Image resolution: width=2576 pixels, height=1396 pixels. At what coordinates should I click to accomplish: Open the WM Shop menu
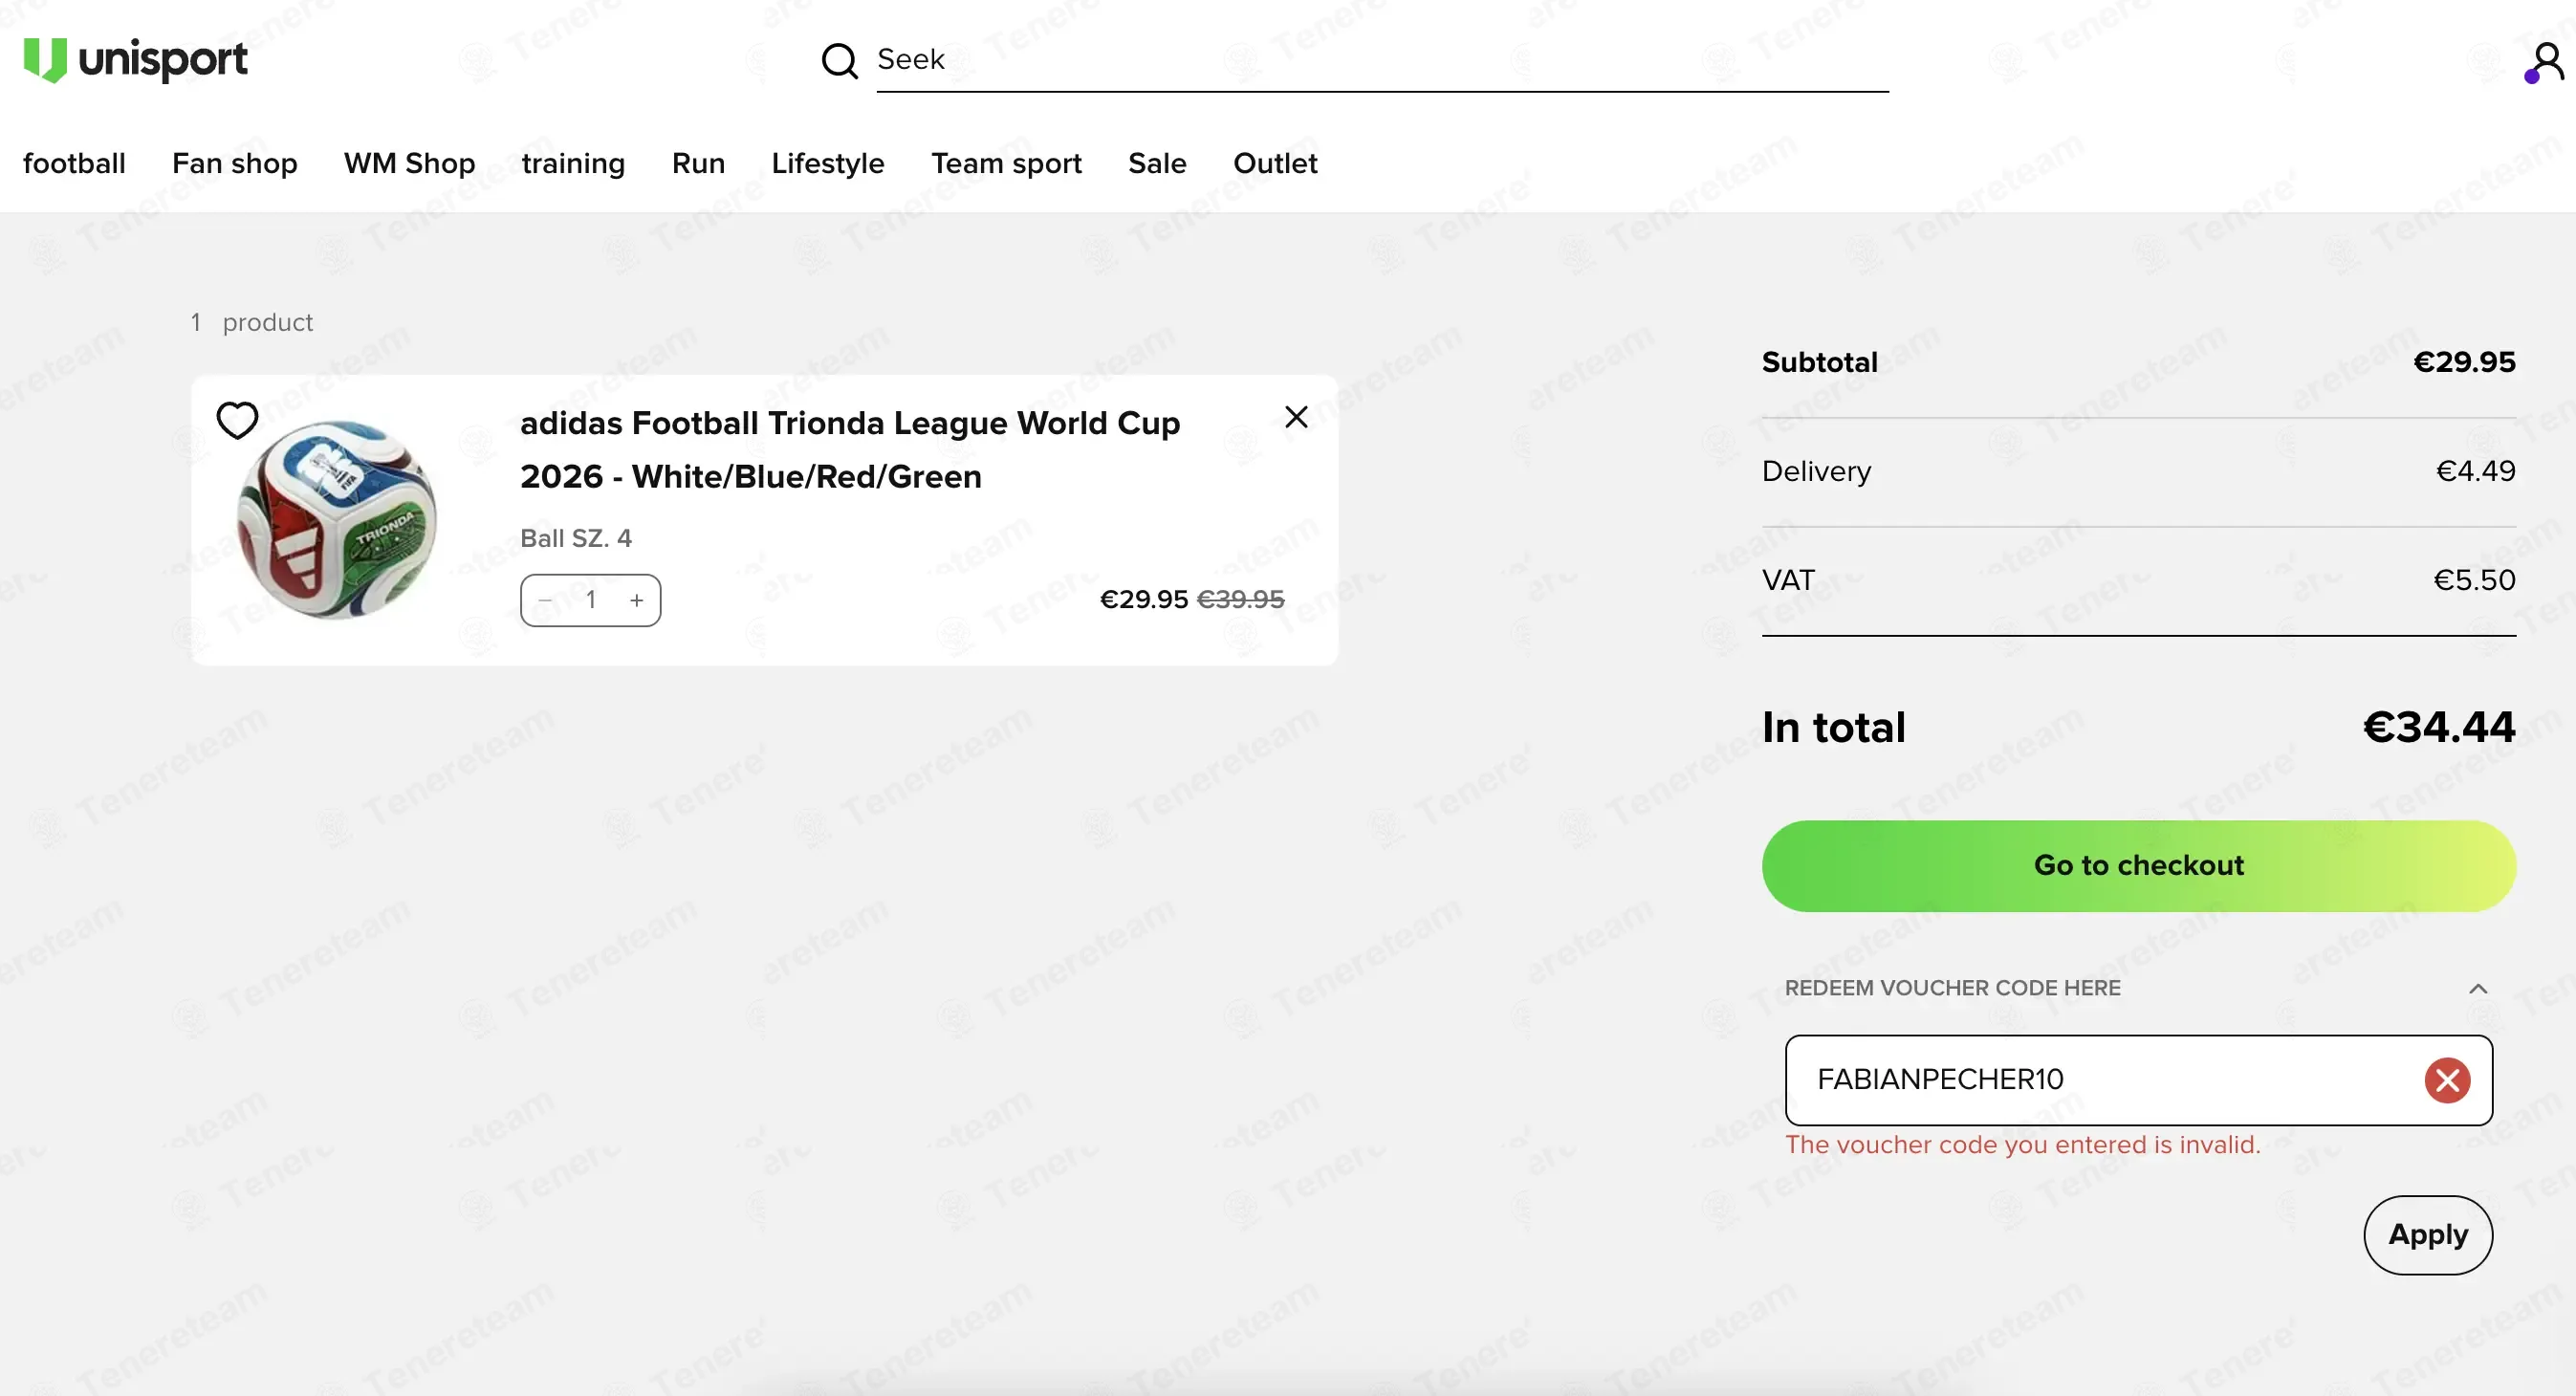pyautogui.click(x=409, y=163)
